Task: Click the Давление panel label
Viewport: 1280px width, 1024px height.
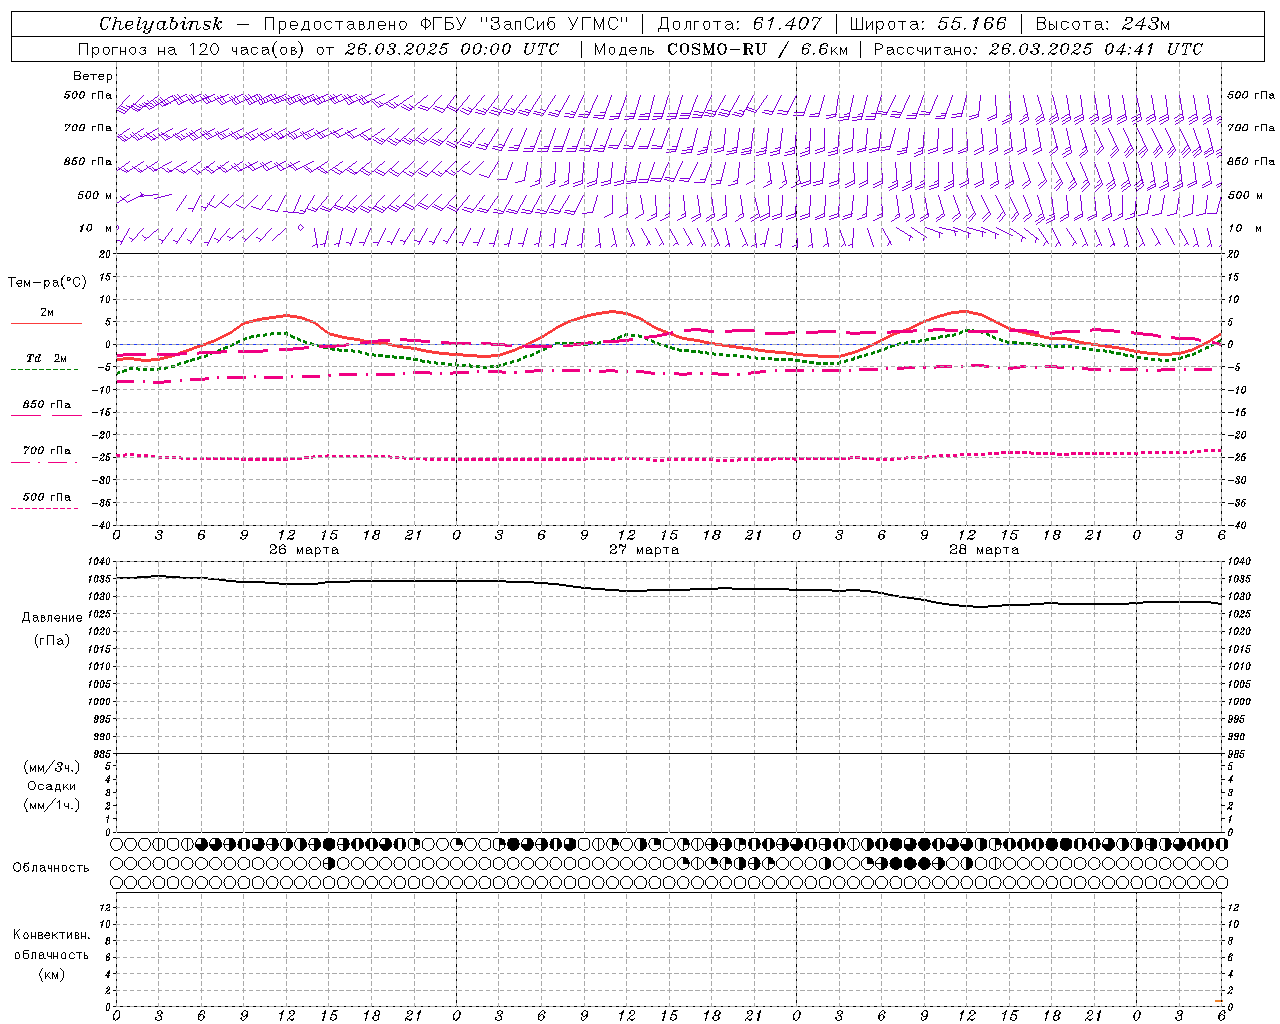Action: (x=52, y=618)
